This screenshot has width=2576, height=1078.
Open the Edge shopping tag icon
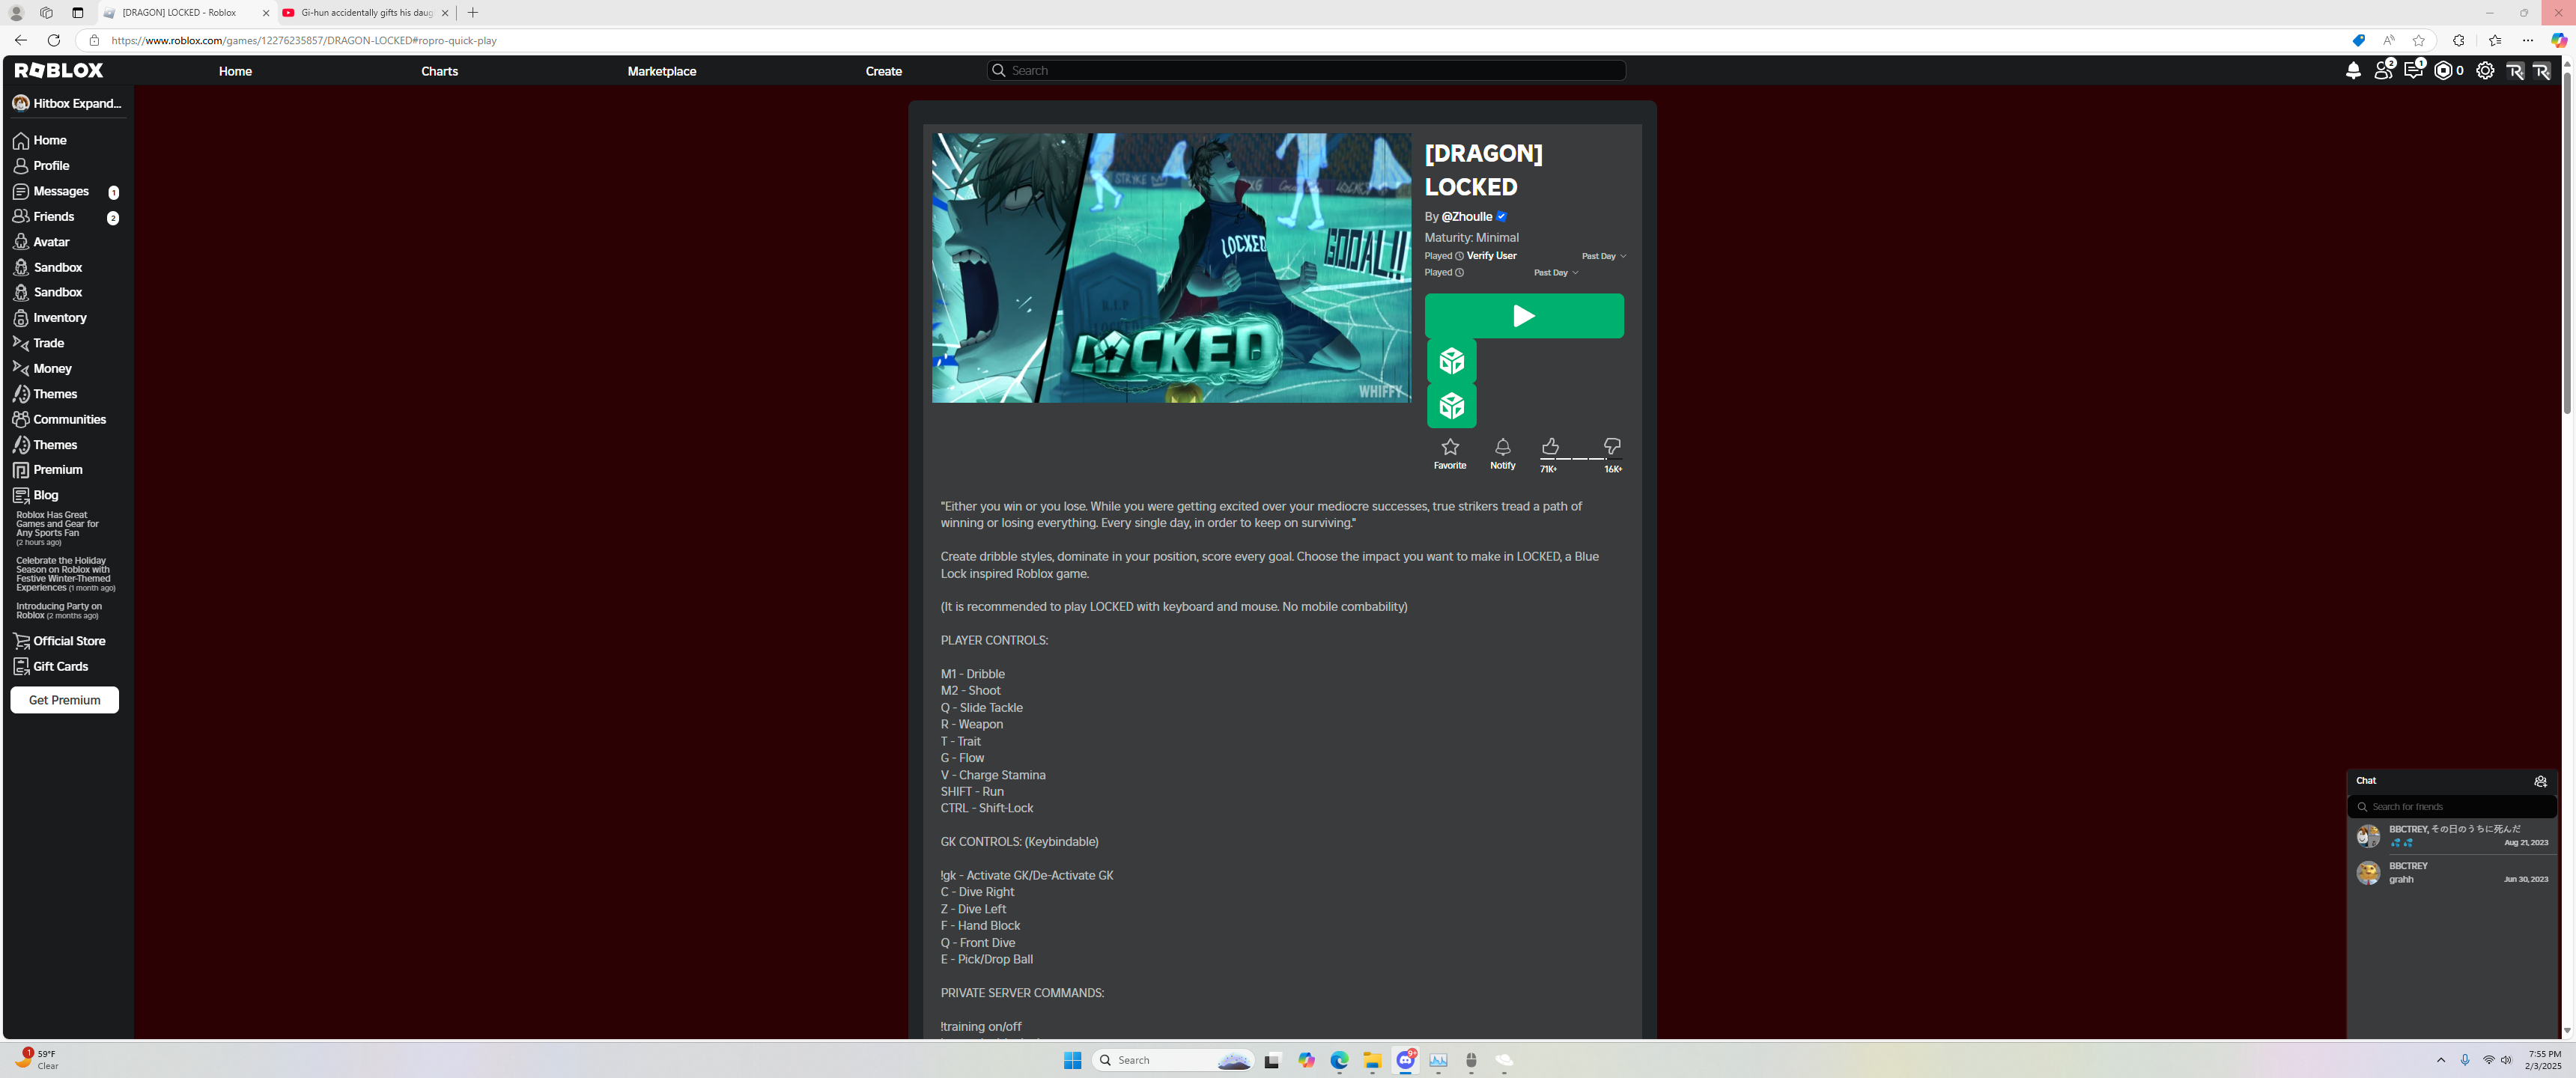point(2358,40)
